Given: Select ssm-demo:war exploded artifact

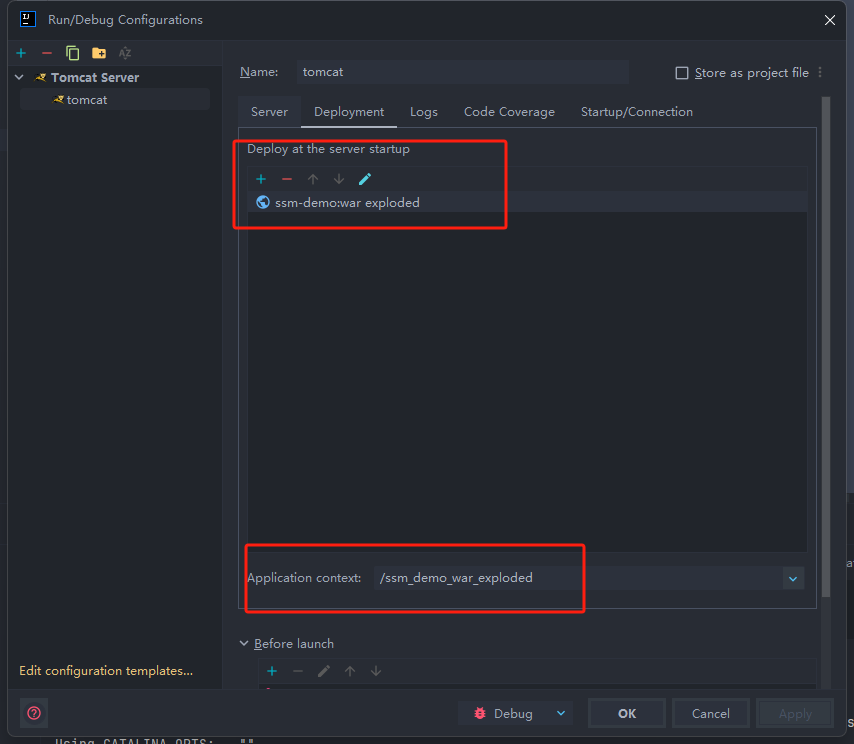Looking at the screenshot, I should point(346,202).
